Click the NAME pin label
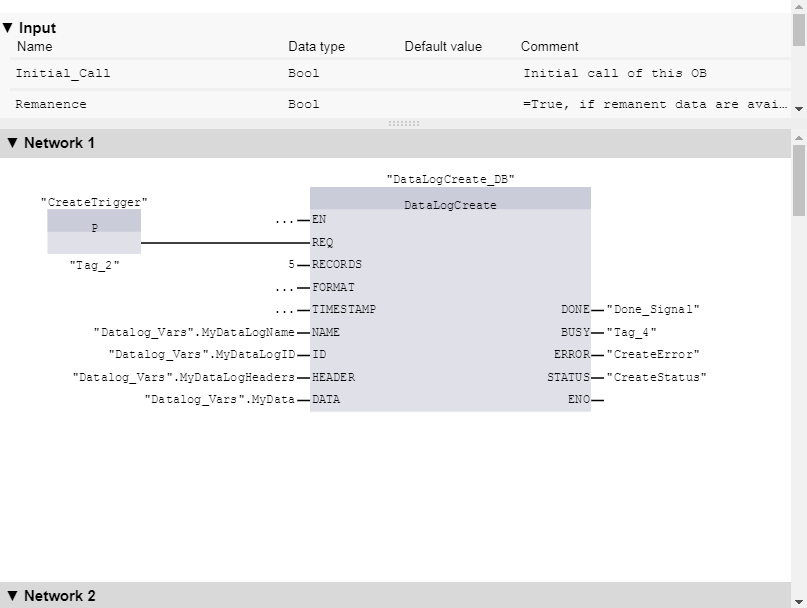807x608 pixels. tap(326, 333)
